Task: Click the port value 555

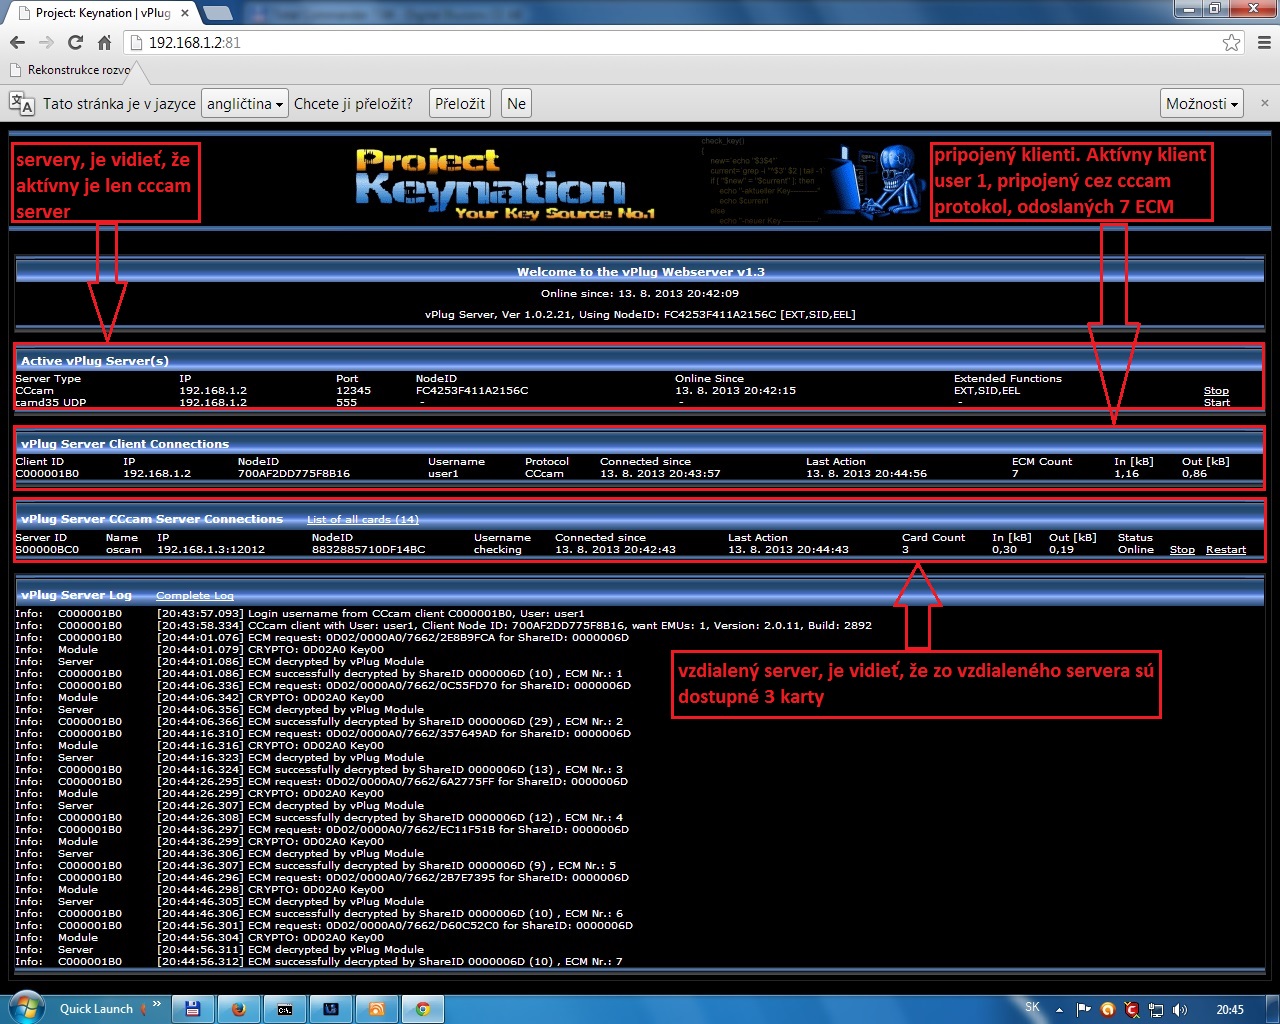Action: point(346,402)
